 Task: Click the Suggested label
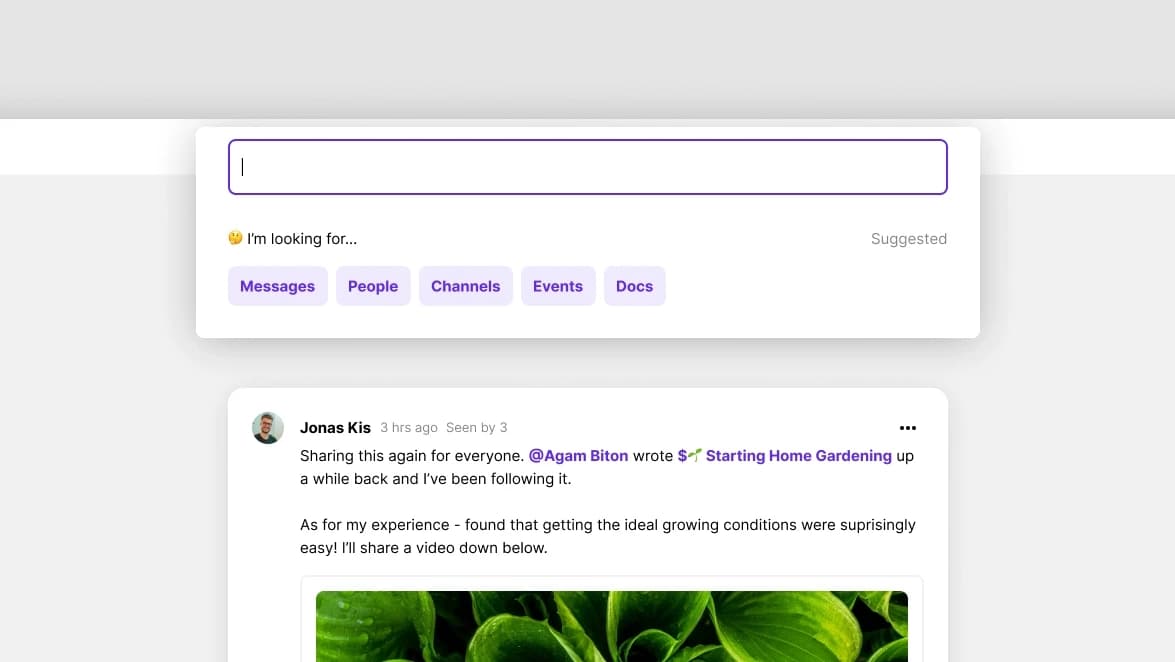click(908, 239)
